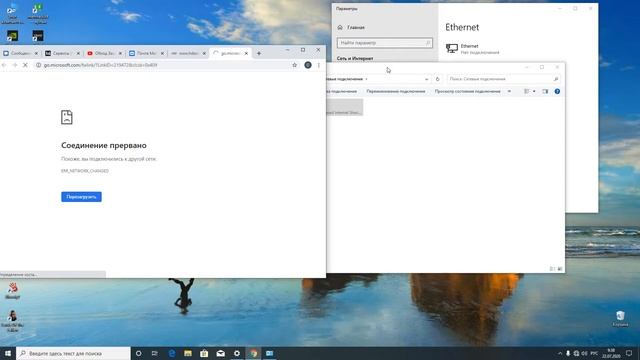
Task: Click the go.microsoft.com address bar
Action: tap(163, 65)
